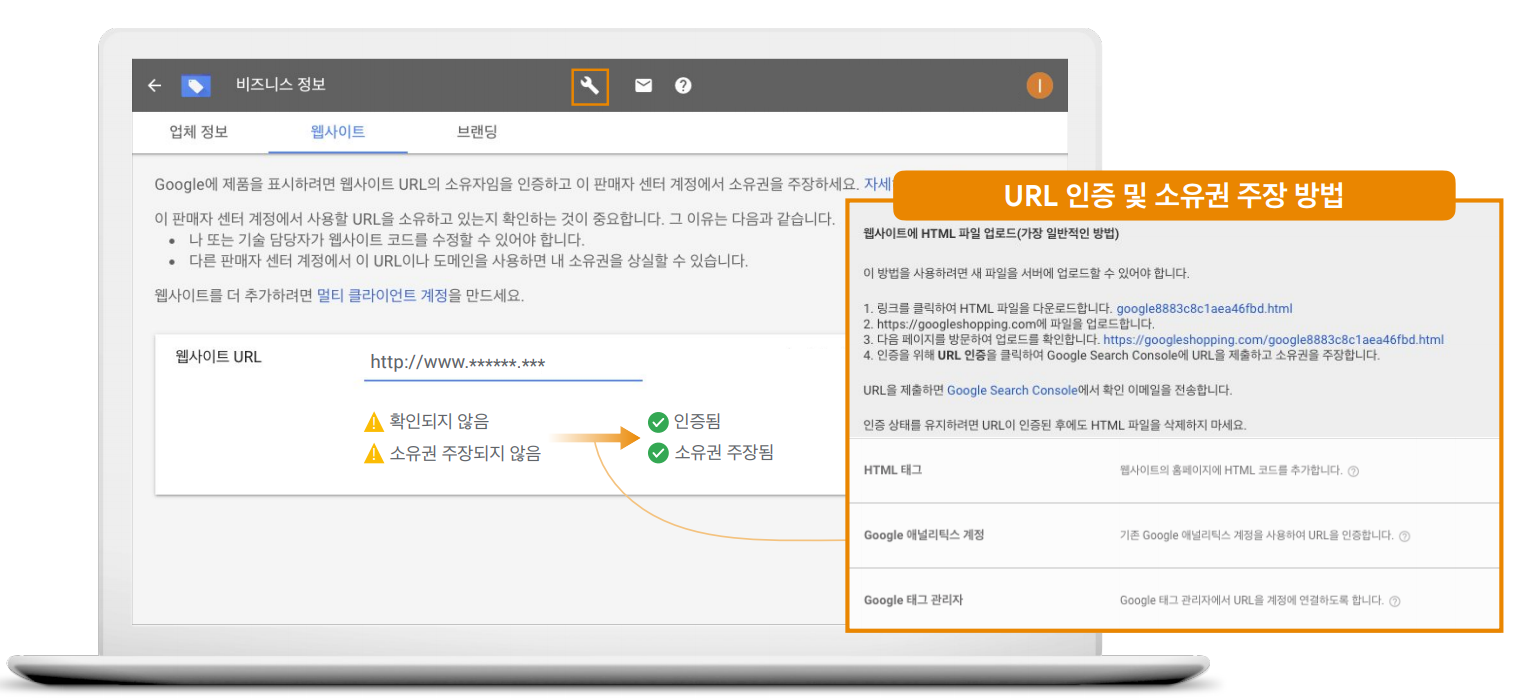The width and height of the screenshot is (1522, 700).
Task: Open the mail notifications icon
Action: click(643, 86)
